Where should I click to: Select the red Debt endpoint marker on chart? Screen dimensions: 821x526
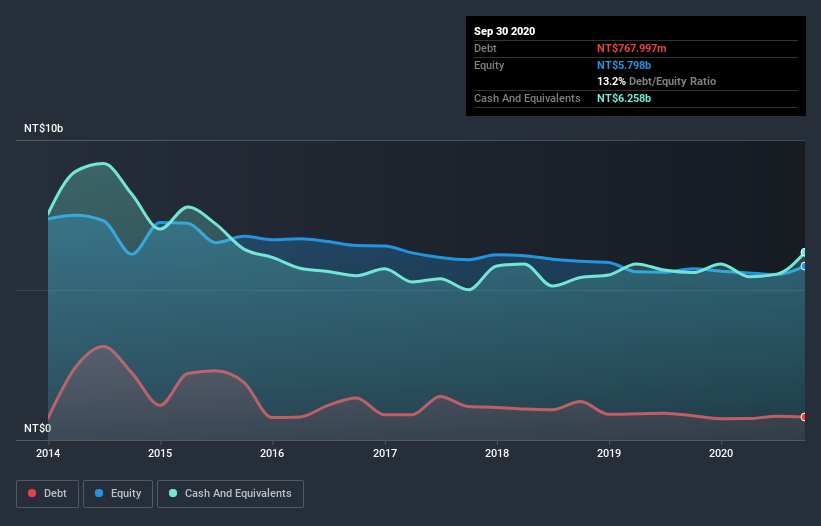804,417
